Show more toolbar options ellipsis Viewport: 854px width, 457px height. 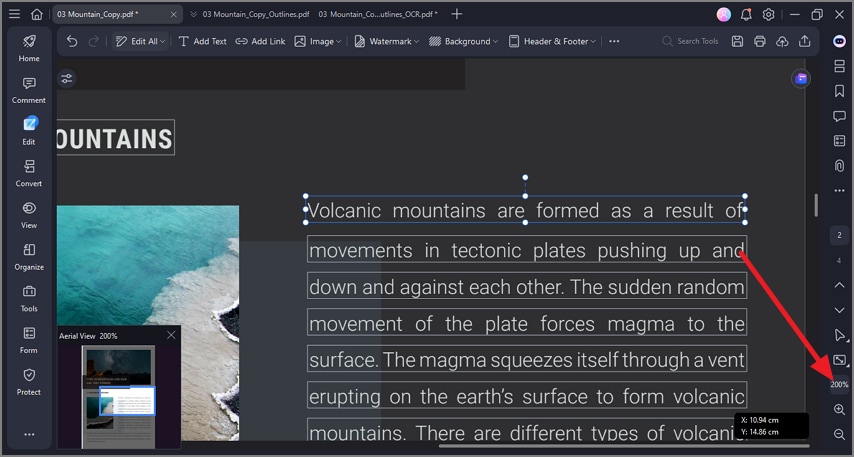614,41
